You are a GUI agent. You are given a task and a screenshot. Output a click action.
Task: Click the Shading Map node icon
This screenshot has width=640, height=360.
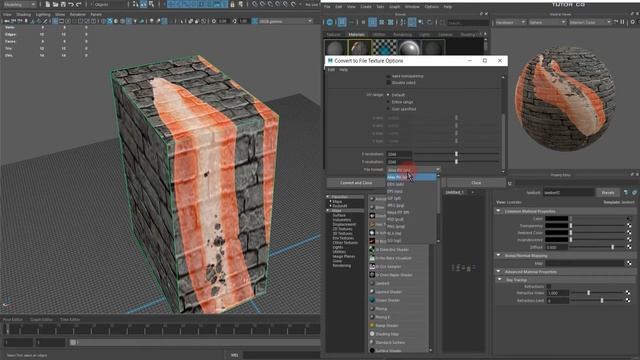click(x=372, y=333)
